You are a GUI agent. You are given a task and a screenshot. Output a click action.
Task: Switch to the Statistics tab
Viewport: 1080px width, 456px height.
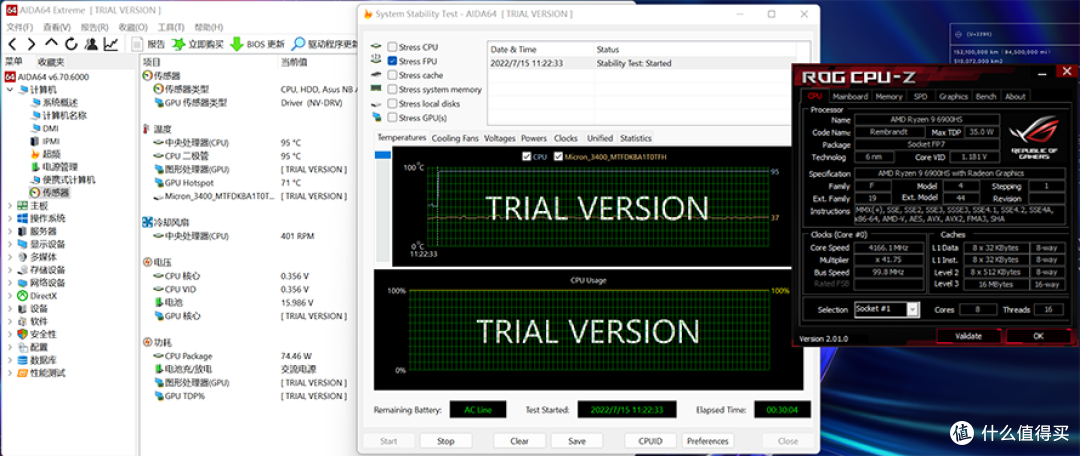[635, 138]
